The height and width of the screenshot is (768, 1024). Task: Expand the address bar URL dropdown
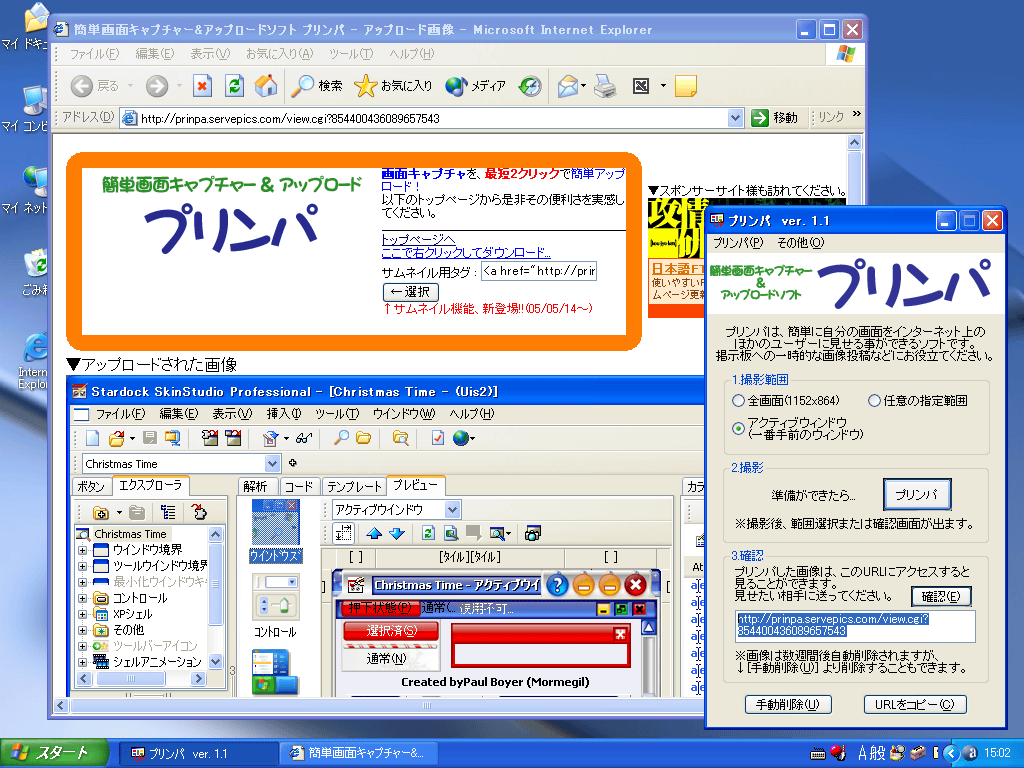click(x=735, y=118)
